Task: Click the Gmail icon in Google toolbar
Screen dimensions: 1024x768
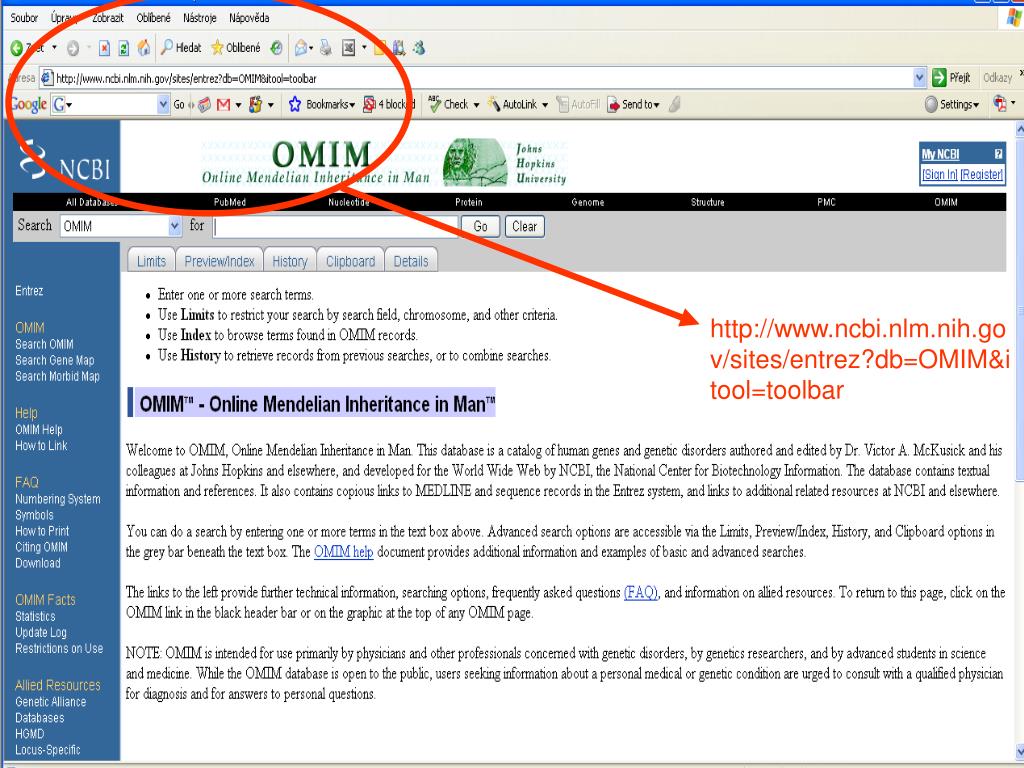Action: 223,104
